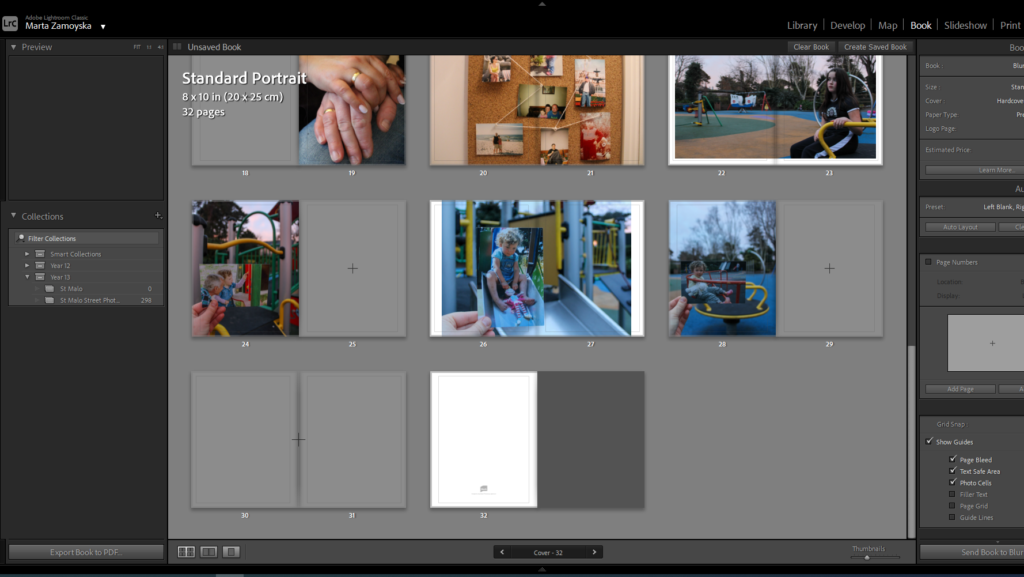Click Export Book to PDF
1024x577 pixels.
[x=86, y=552]
